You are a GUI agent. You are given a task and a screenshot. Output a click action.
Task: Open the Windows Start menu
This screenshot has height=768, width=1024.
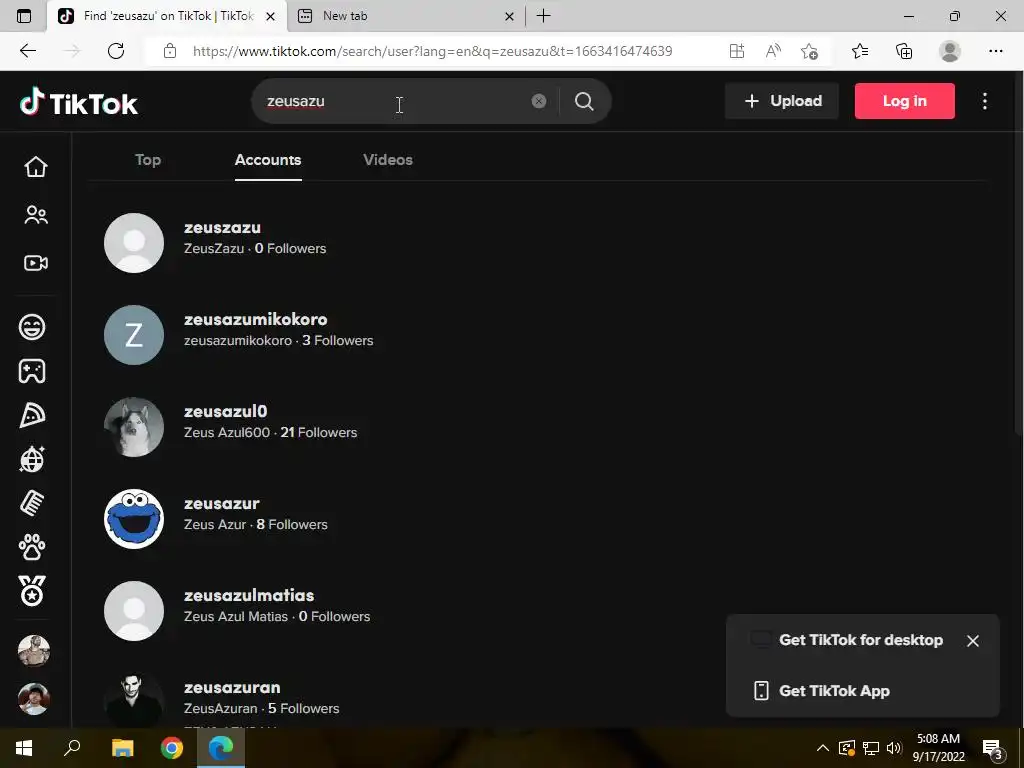24,748
